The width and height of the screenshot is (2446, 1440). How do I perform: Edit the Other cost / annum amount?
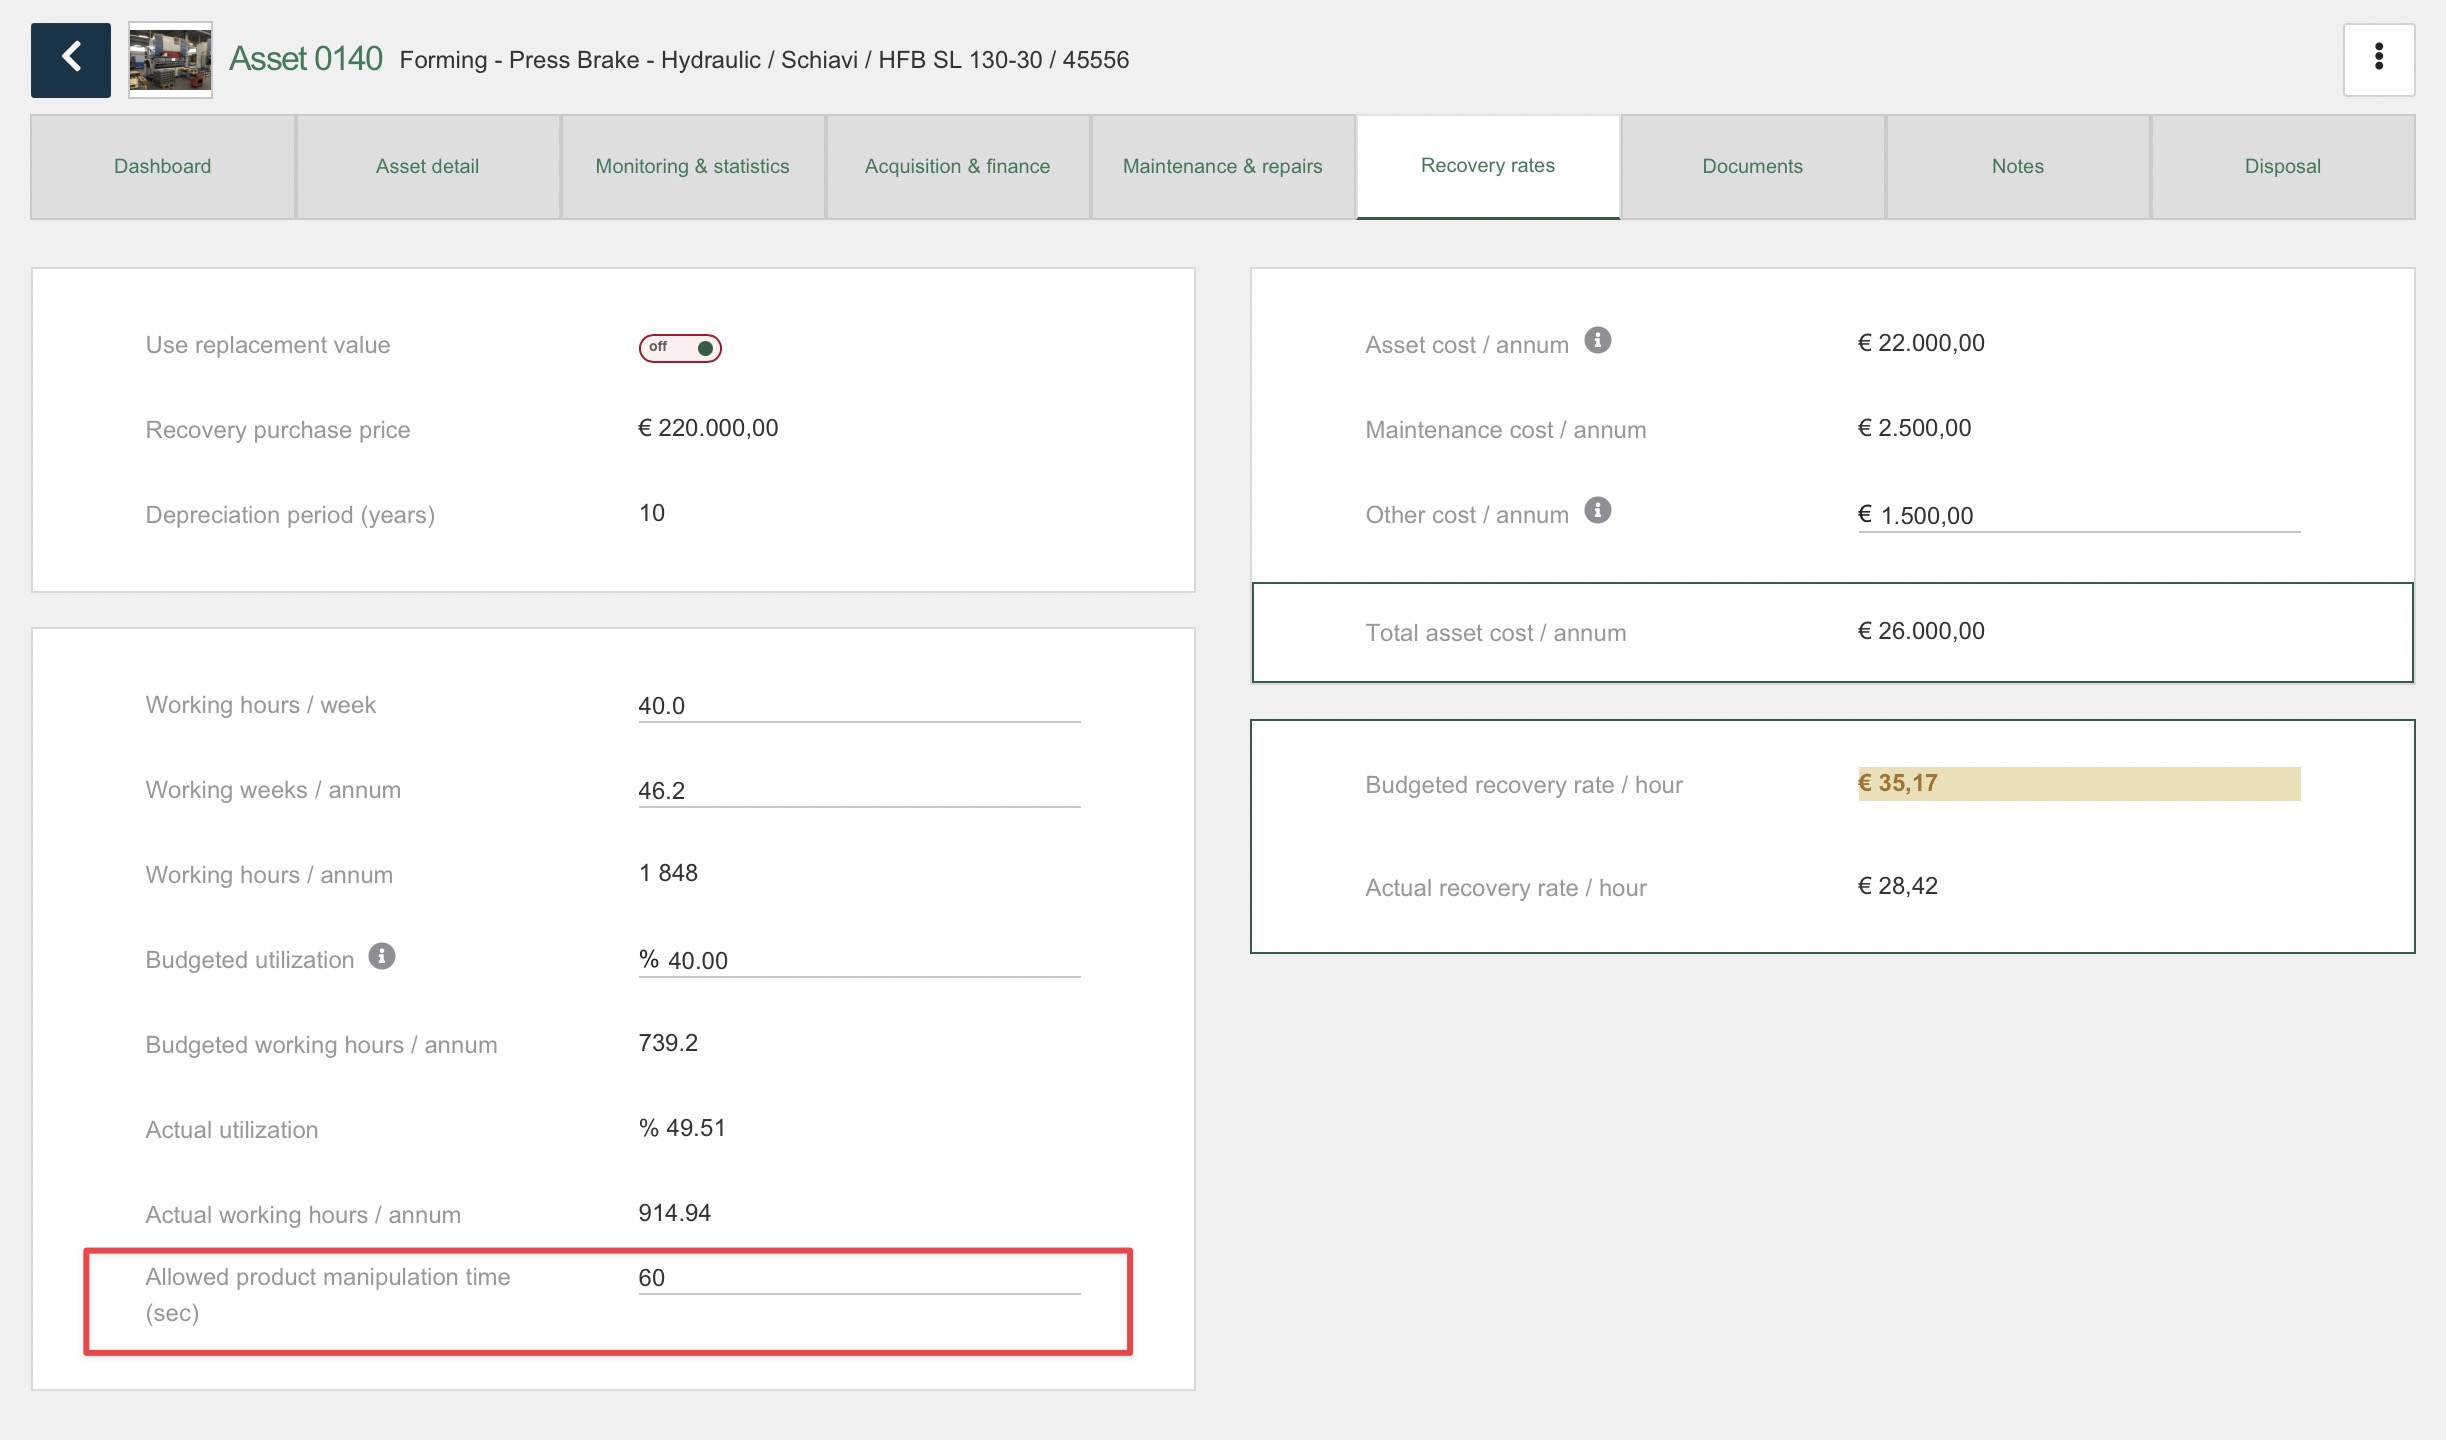2085,516
